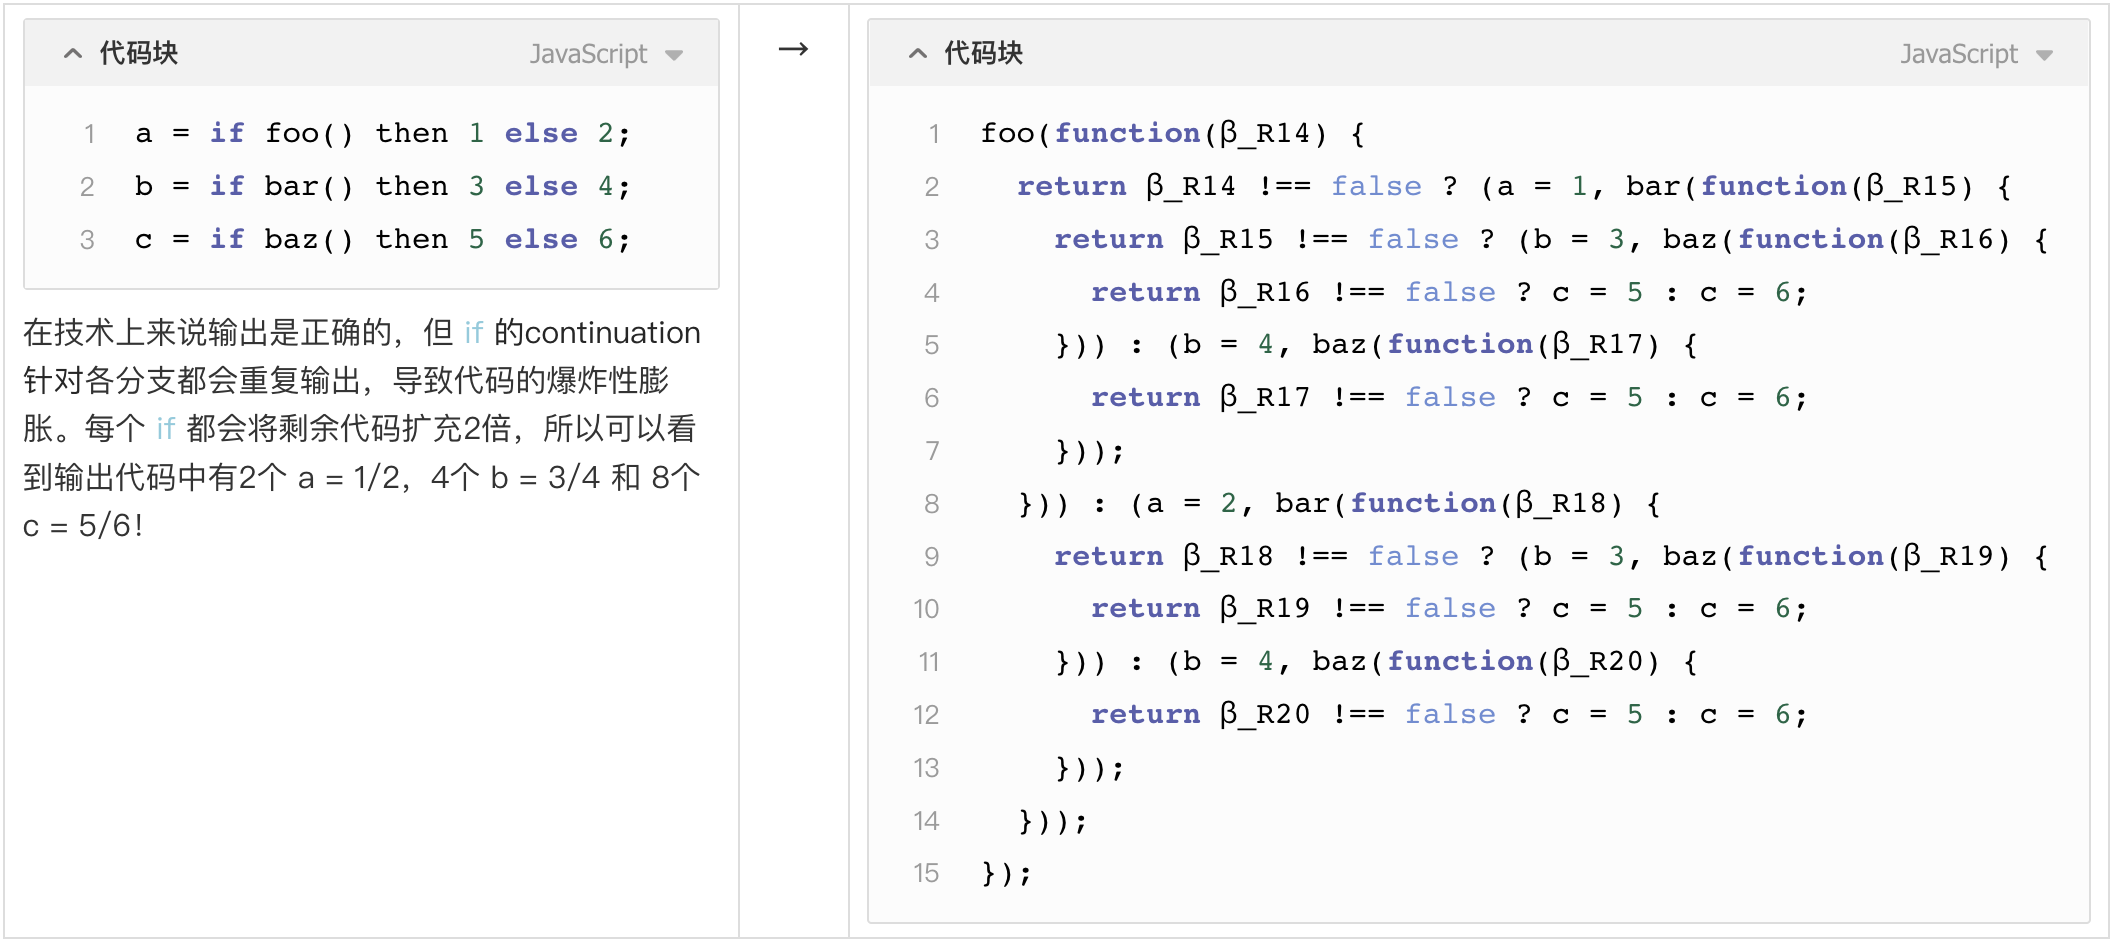
Task: Click the code line returning β_R19 !== false
Action: [x=1449, y=609]
